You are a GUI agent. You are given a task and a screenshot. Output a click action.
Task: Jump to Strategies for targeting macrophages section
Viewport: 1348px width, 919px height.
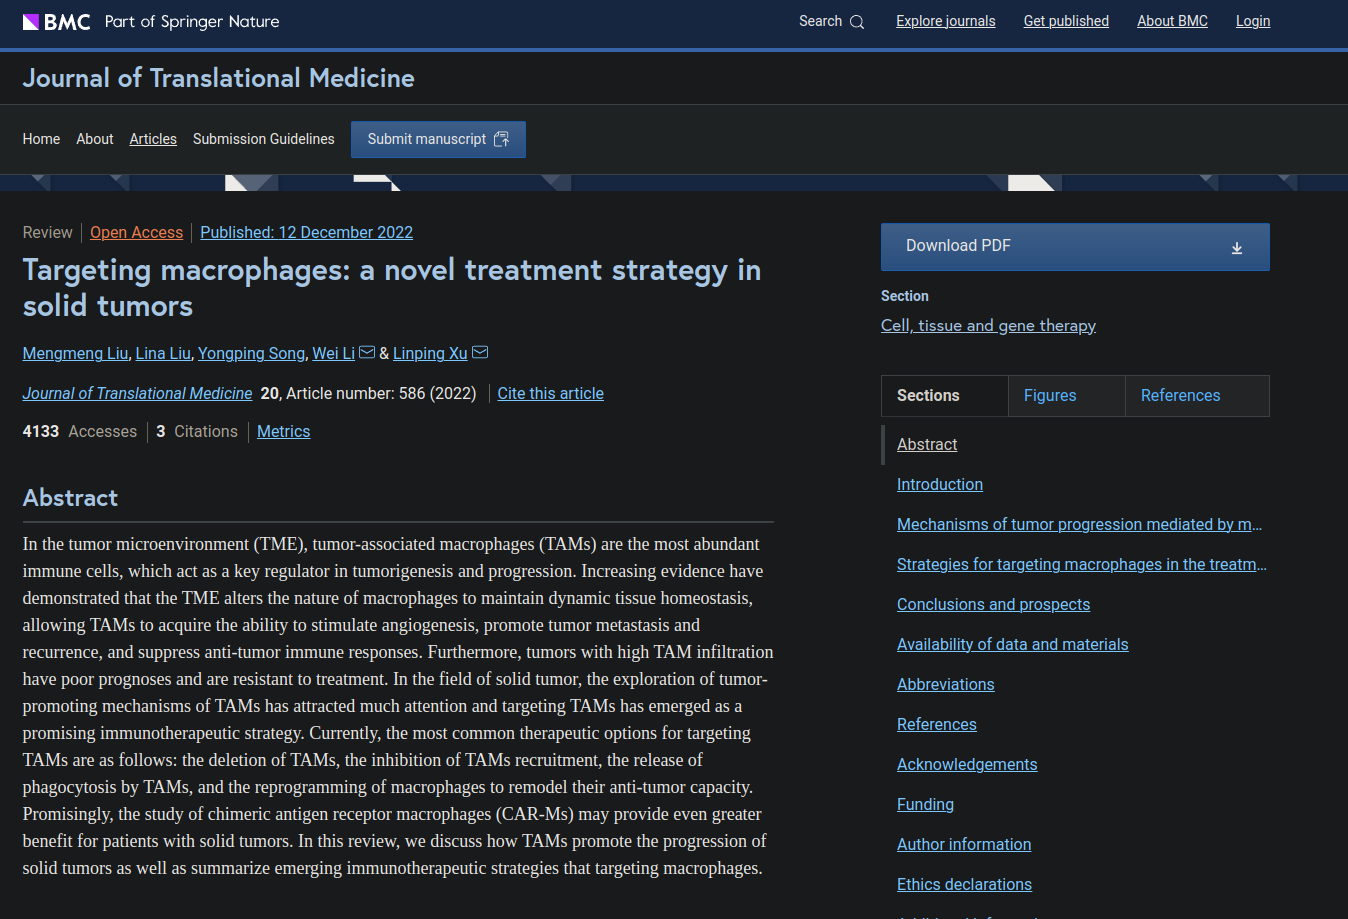click(1082, 564)
